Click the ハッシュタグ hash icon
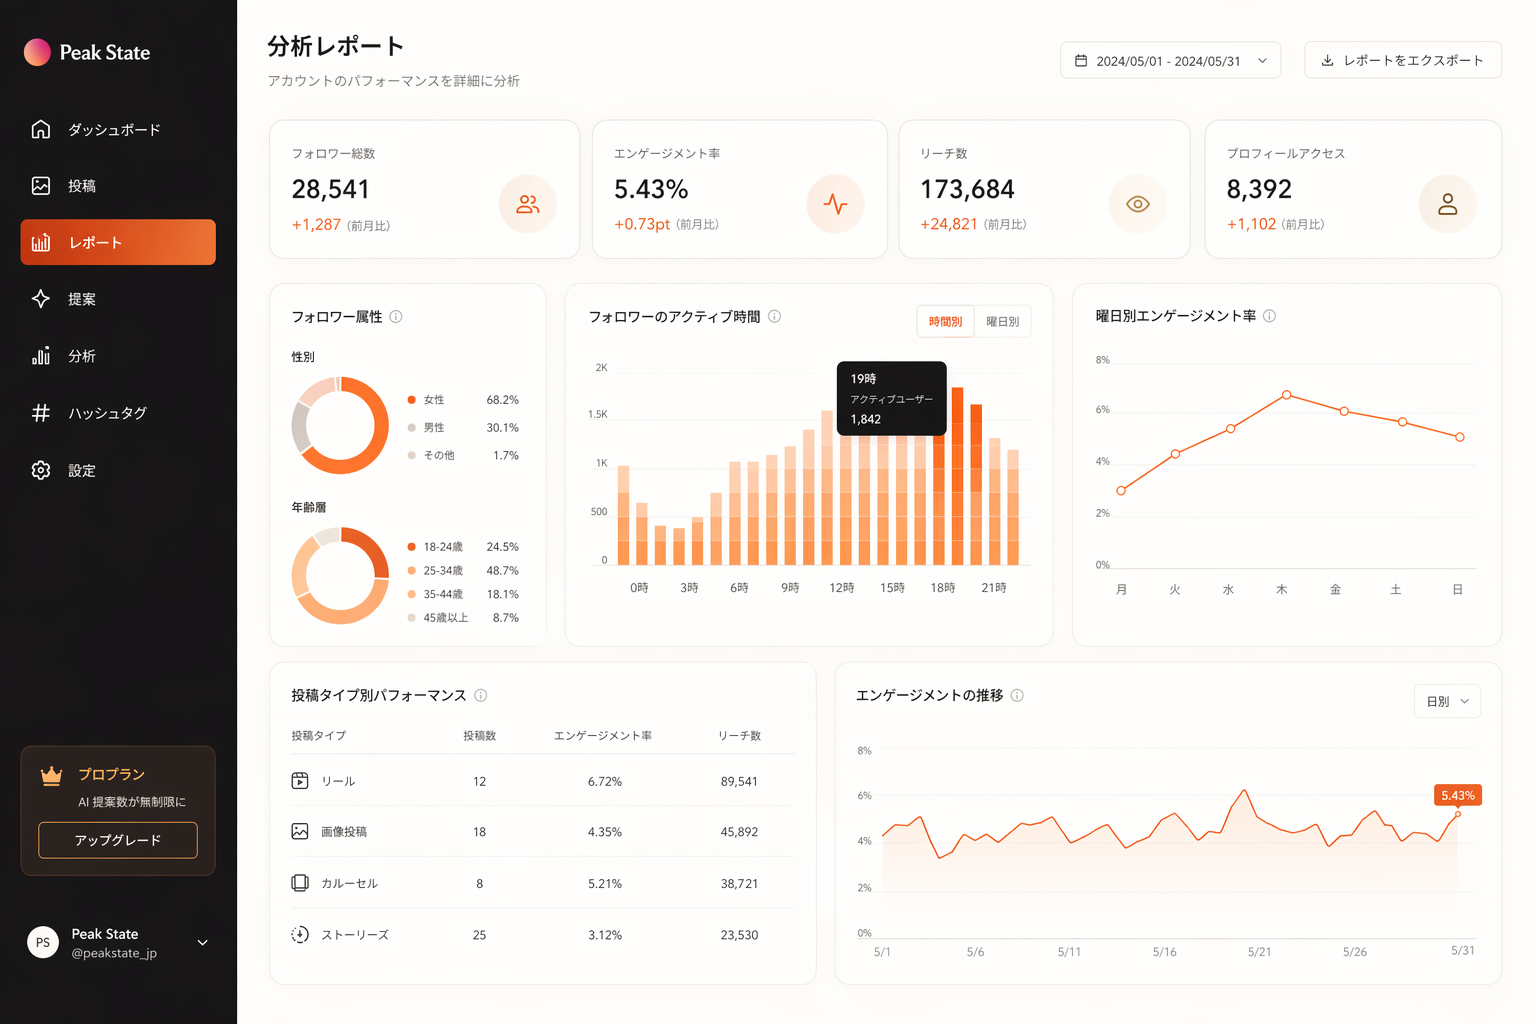The image size is (1536, 1024). click(41, 412)
